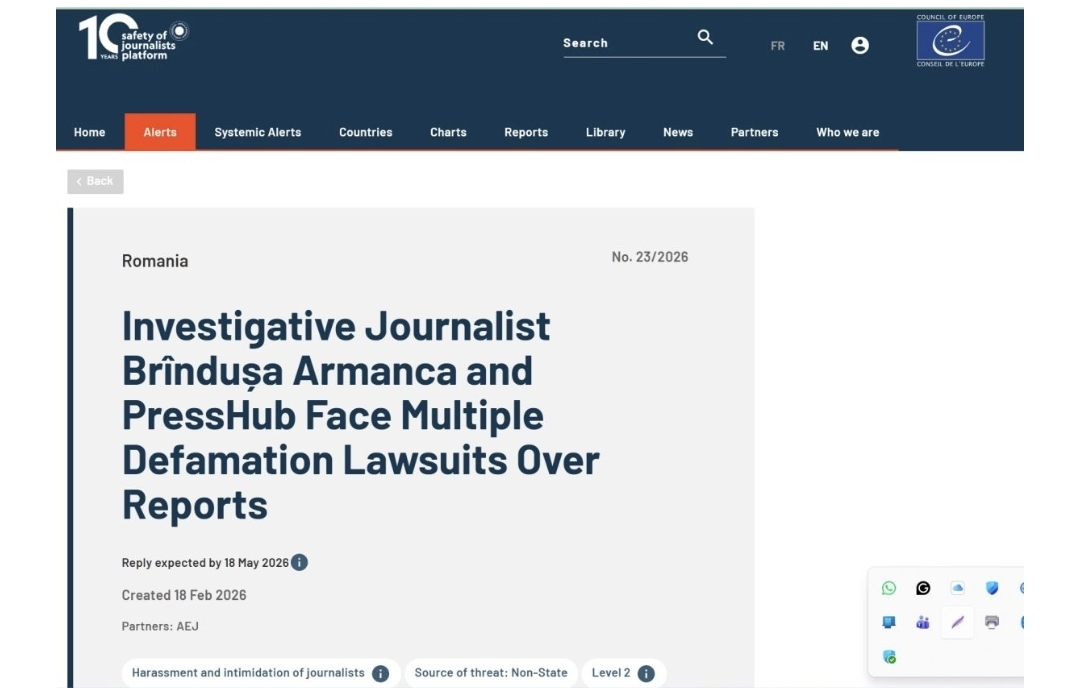Click the search magnifier icon
1080x688 pixels.
[x=705, y=38]
